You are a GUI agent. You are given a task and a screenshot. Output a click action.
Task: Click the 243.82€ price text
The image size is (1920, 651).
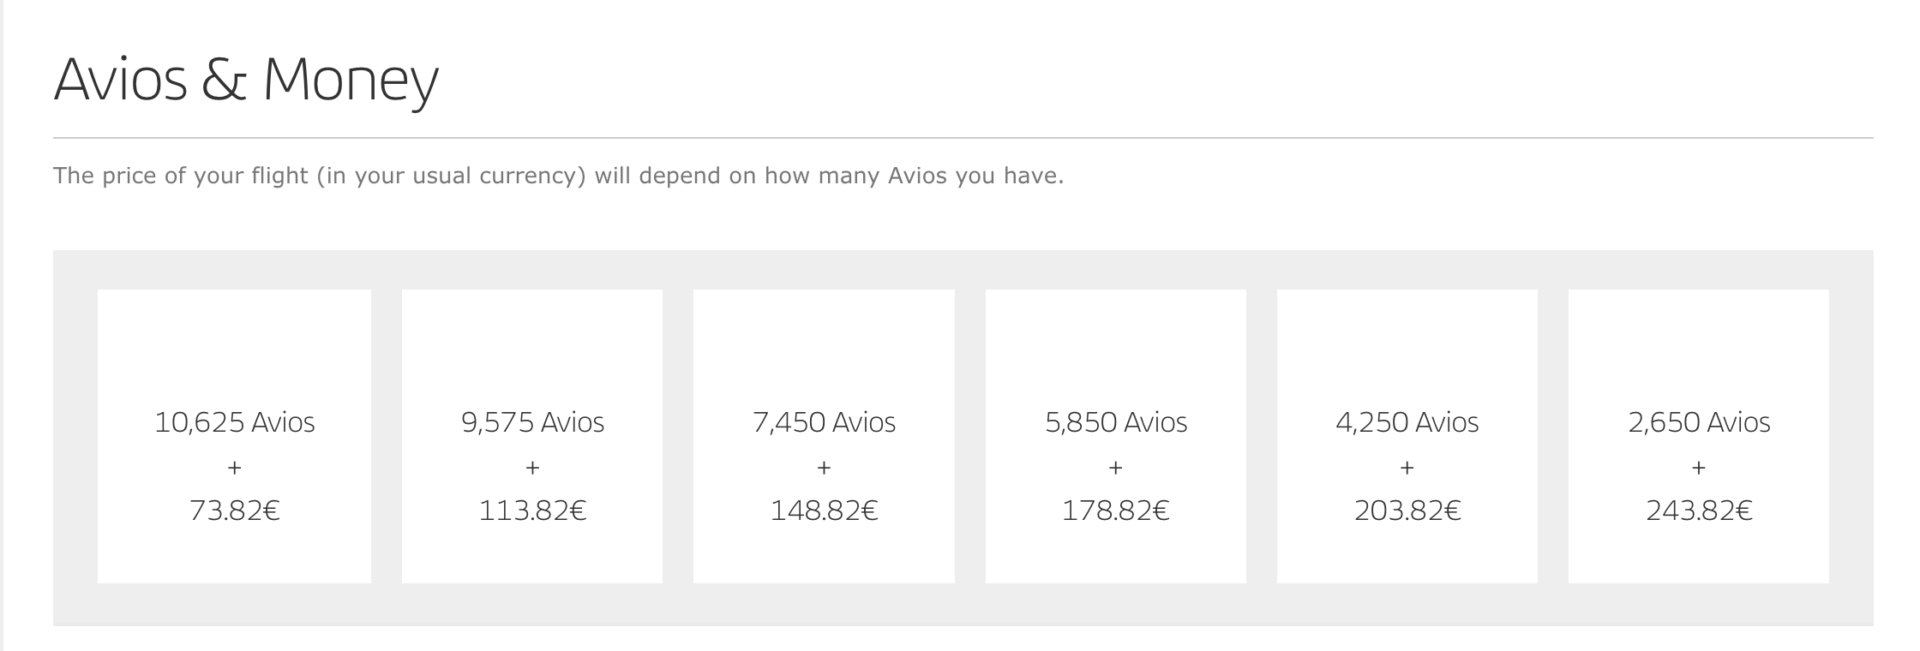[x=1699, y=511]
